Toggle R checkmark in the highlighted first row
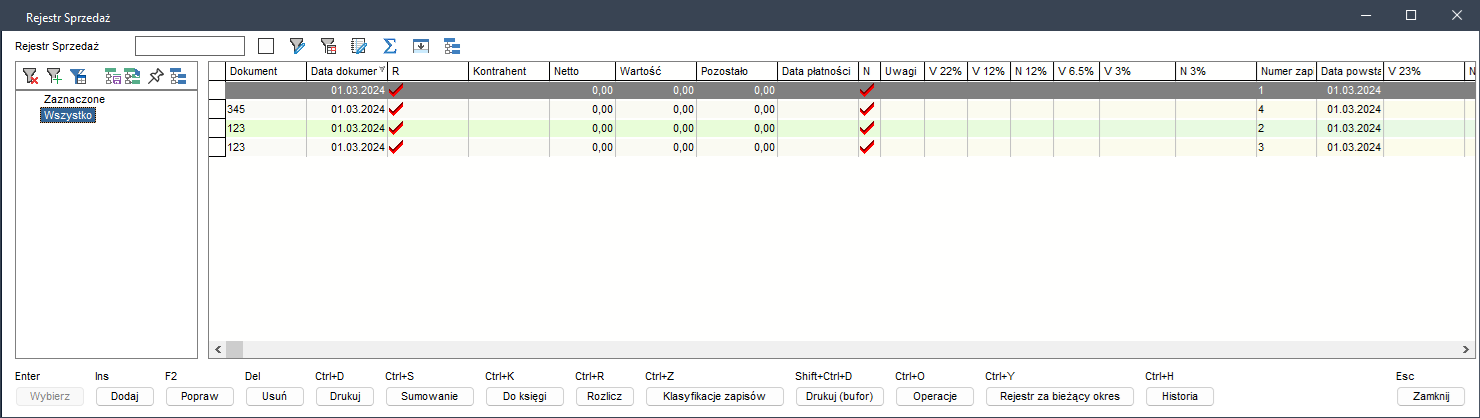 396,90
